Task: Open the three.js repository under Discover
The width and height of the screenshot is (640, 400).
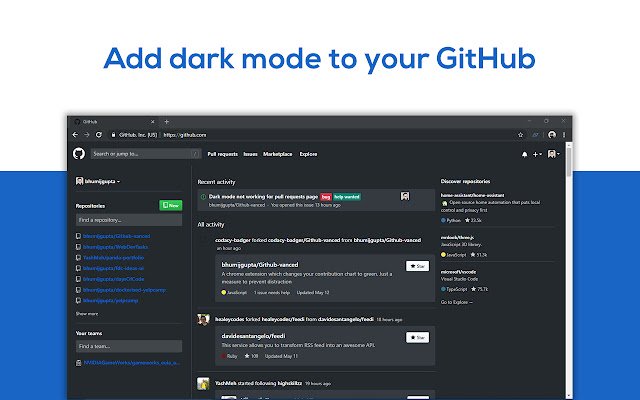Action: coord(457,238)
